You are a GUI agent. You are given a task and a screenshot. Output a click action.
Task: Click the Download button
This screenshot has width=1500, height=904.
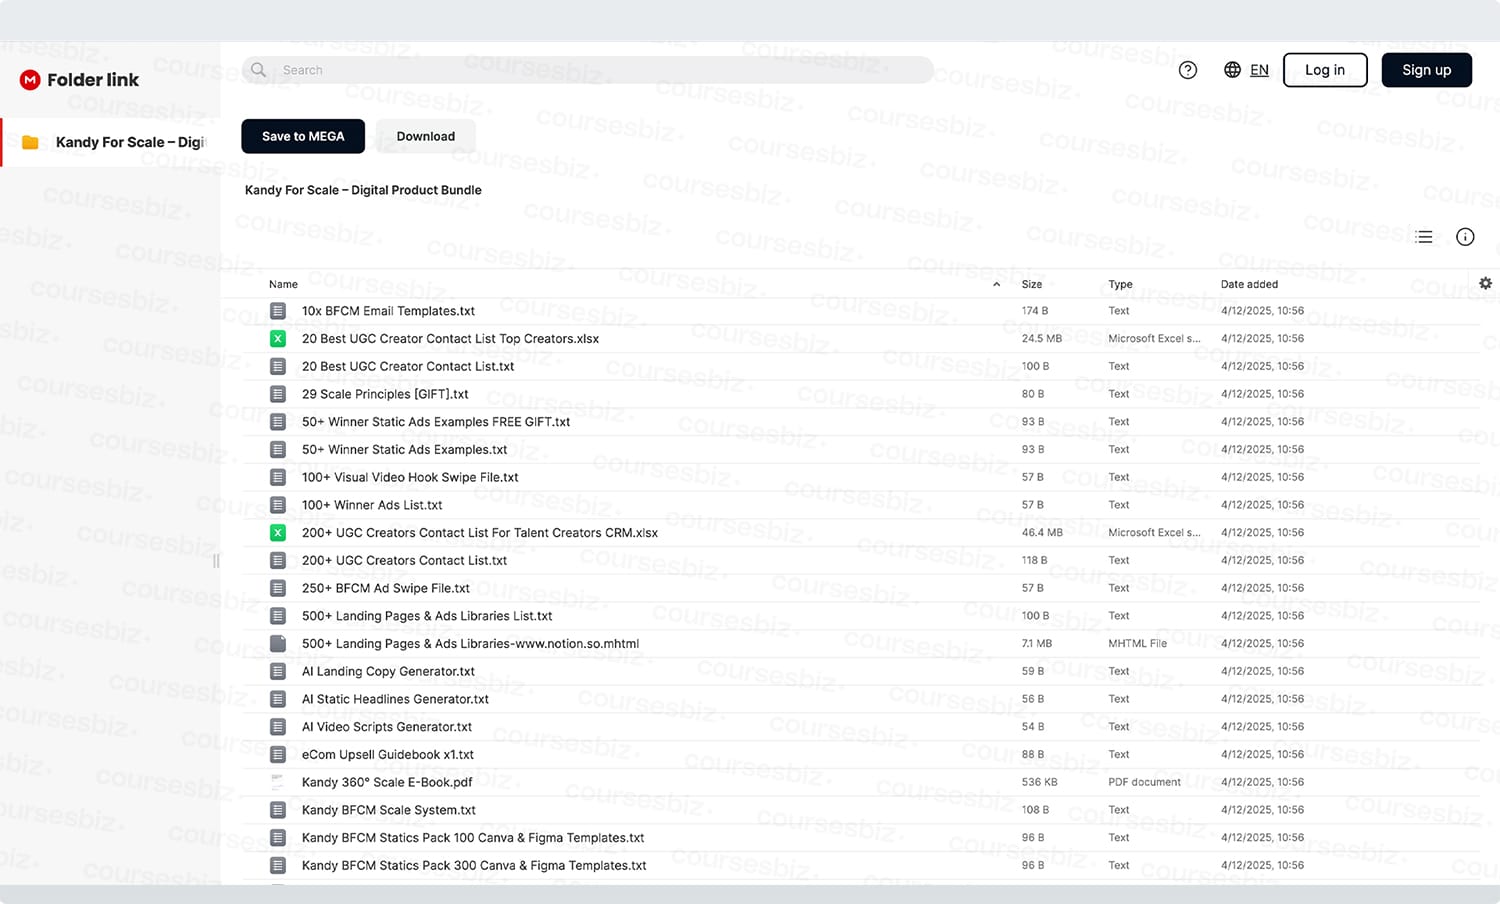[x=426, y=136]
